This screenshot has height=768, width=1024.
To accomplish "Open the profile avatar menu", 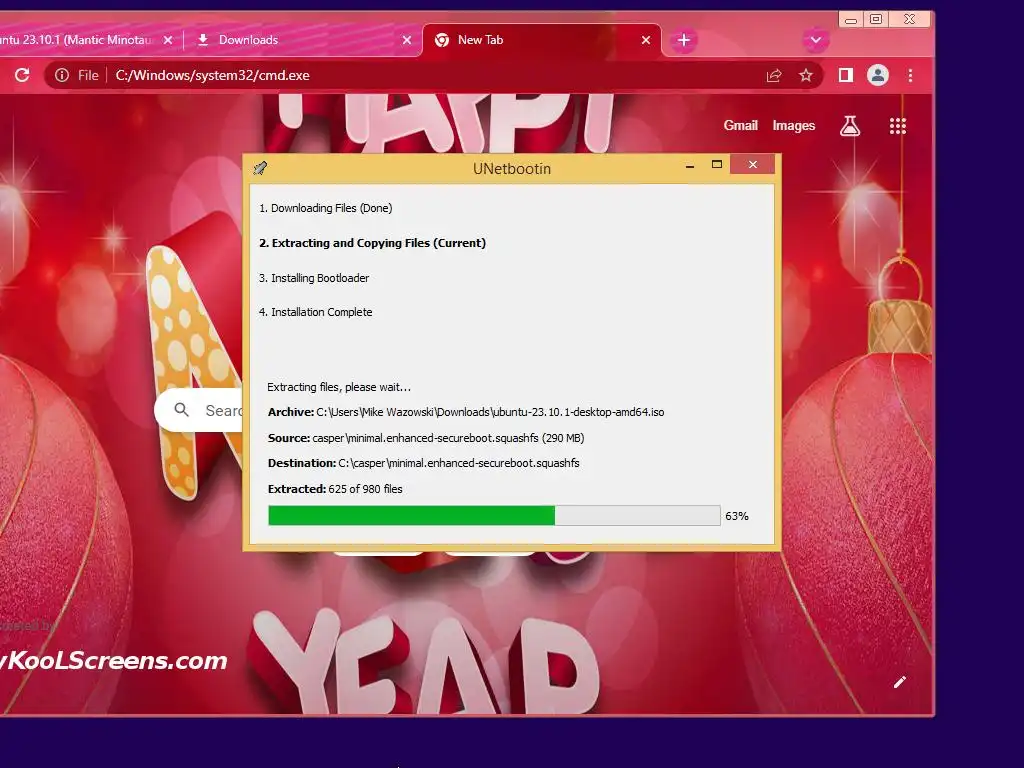I will [878, 75].
